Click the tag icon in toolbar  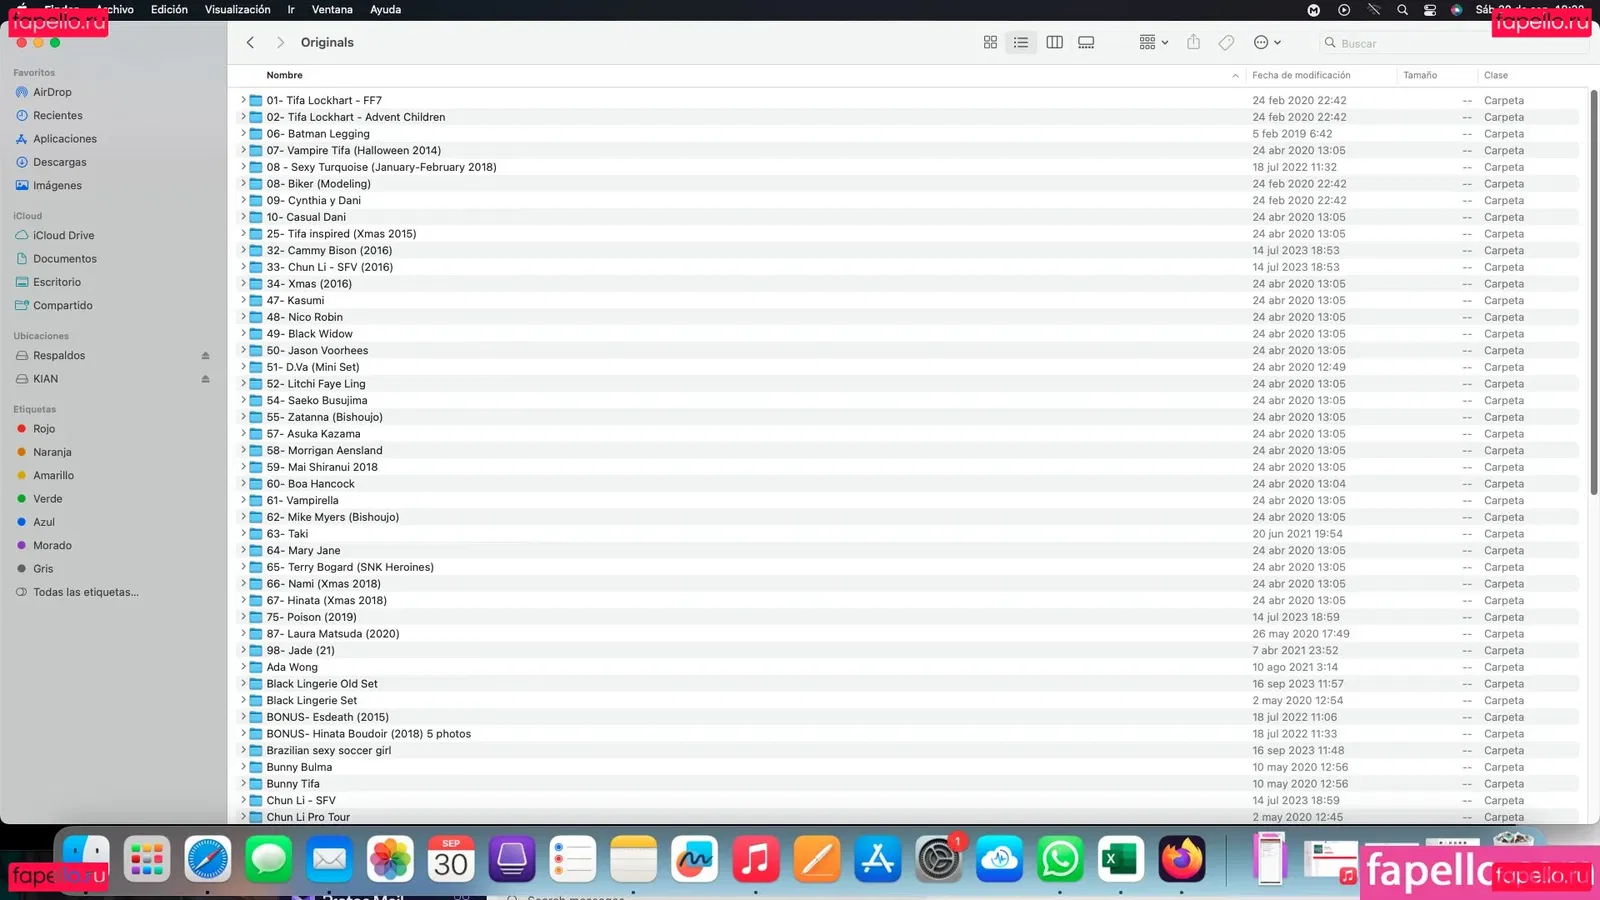1226,43
